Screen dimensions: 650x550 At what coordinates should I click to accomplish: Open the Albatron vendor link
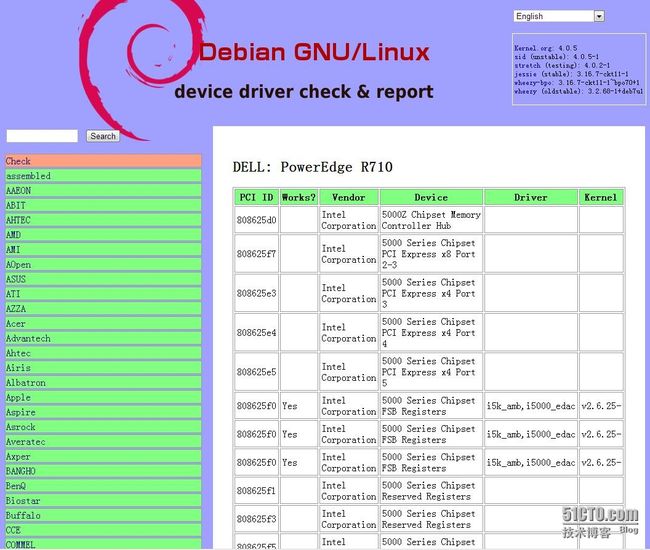[x=103, y=383]
